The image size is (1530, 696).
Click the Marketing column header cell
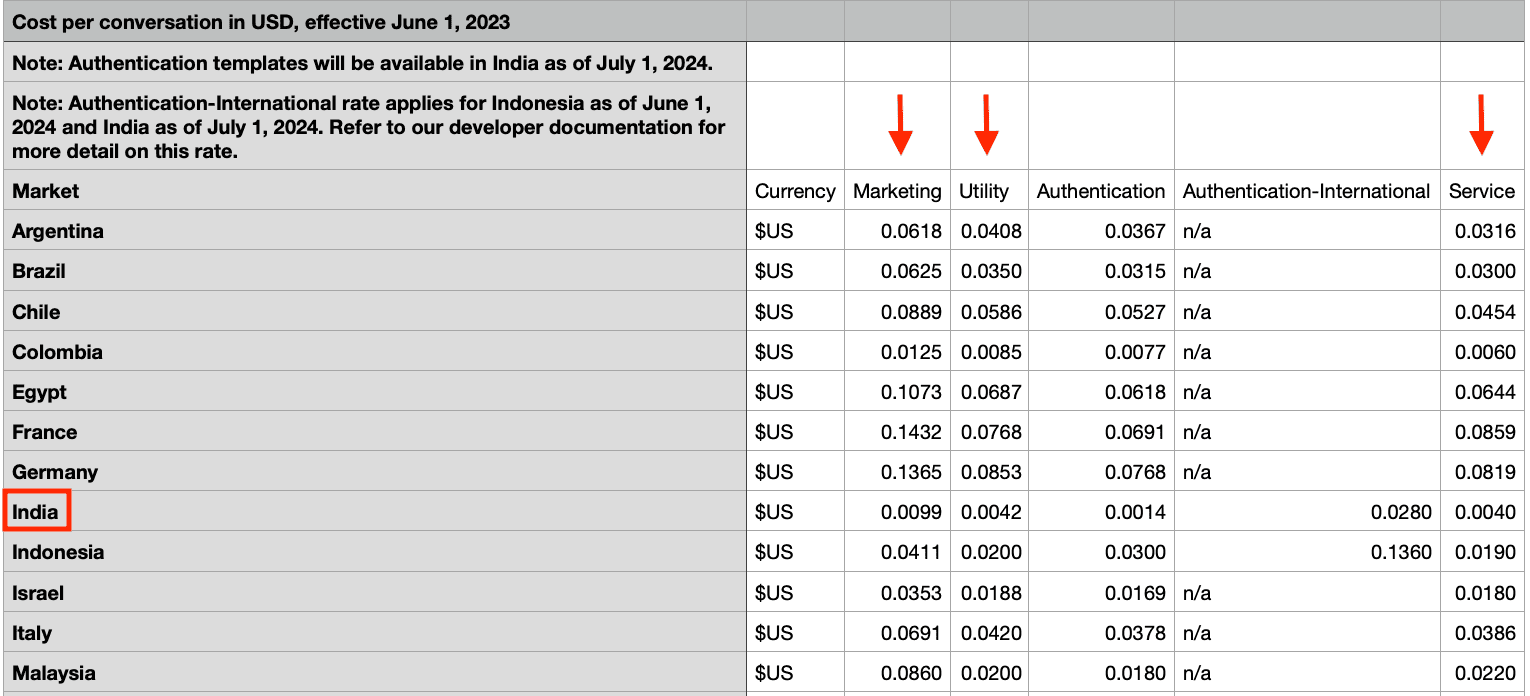[x=897, y=191]
